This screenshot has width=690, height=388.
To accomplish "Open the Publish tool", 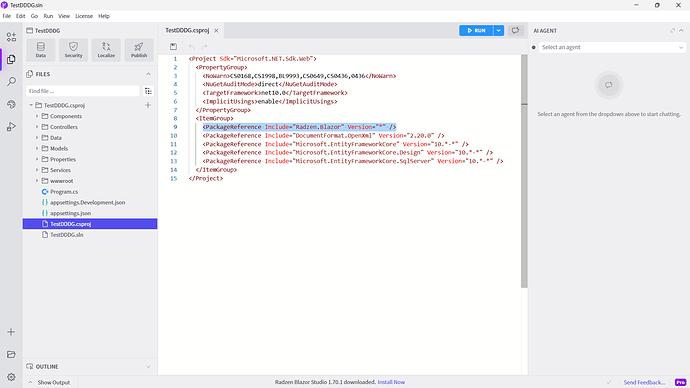I will tap(139, 50).
